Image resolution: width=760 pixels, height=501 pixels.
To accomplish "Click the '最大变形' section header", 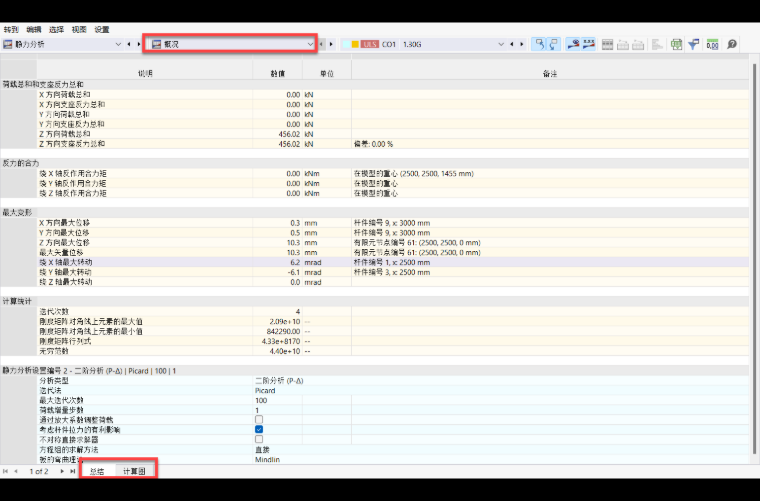I will click(17, 212).
